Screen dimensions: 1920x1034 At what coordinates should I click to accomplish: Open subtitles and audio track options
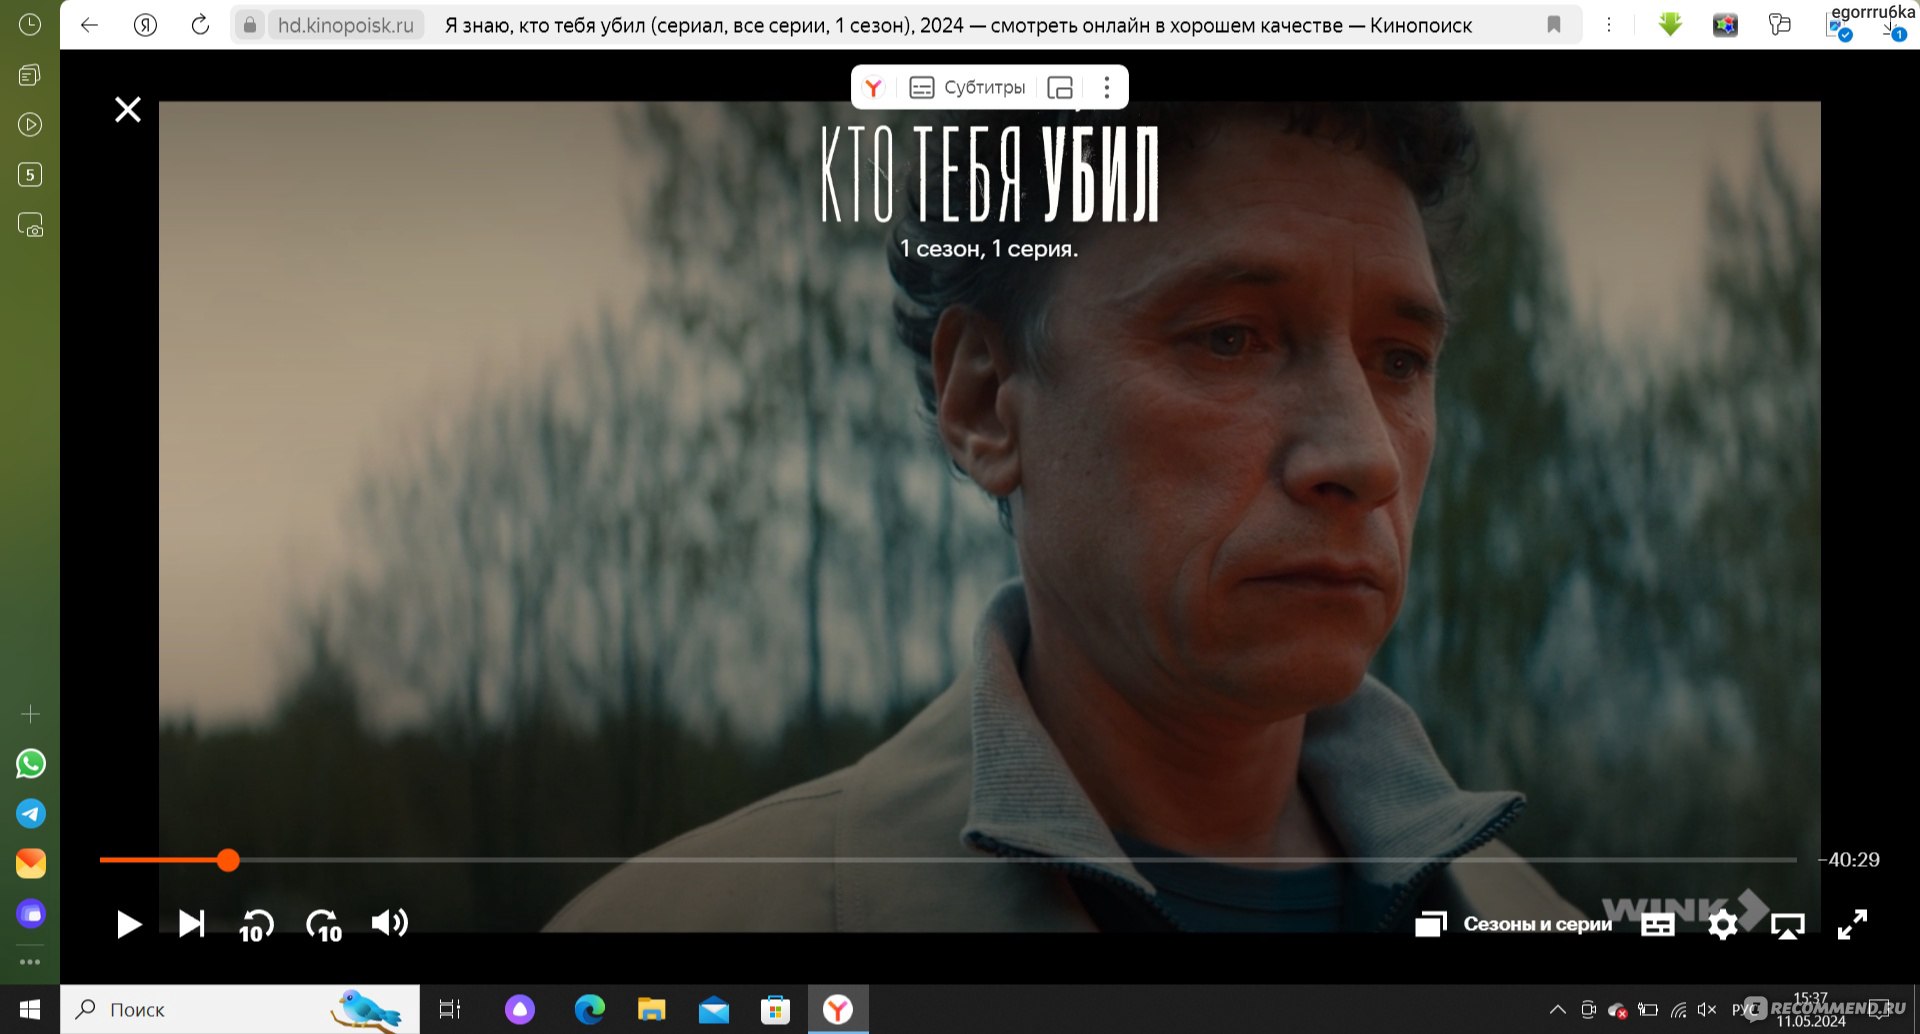[x=1657, y=925]
